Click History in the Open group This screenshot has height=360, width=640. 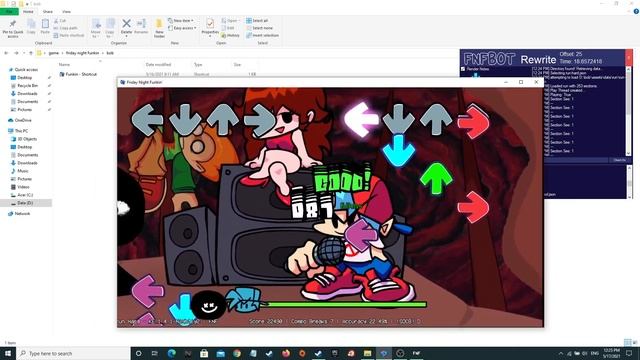tap(230, 36)
